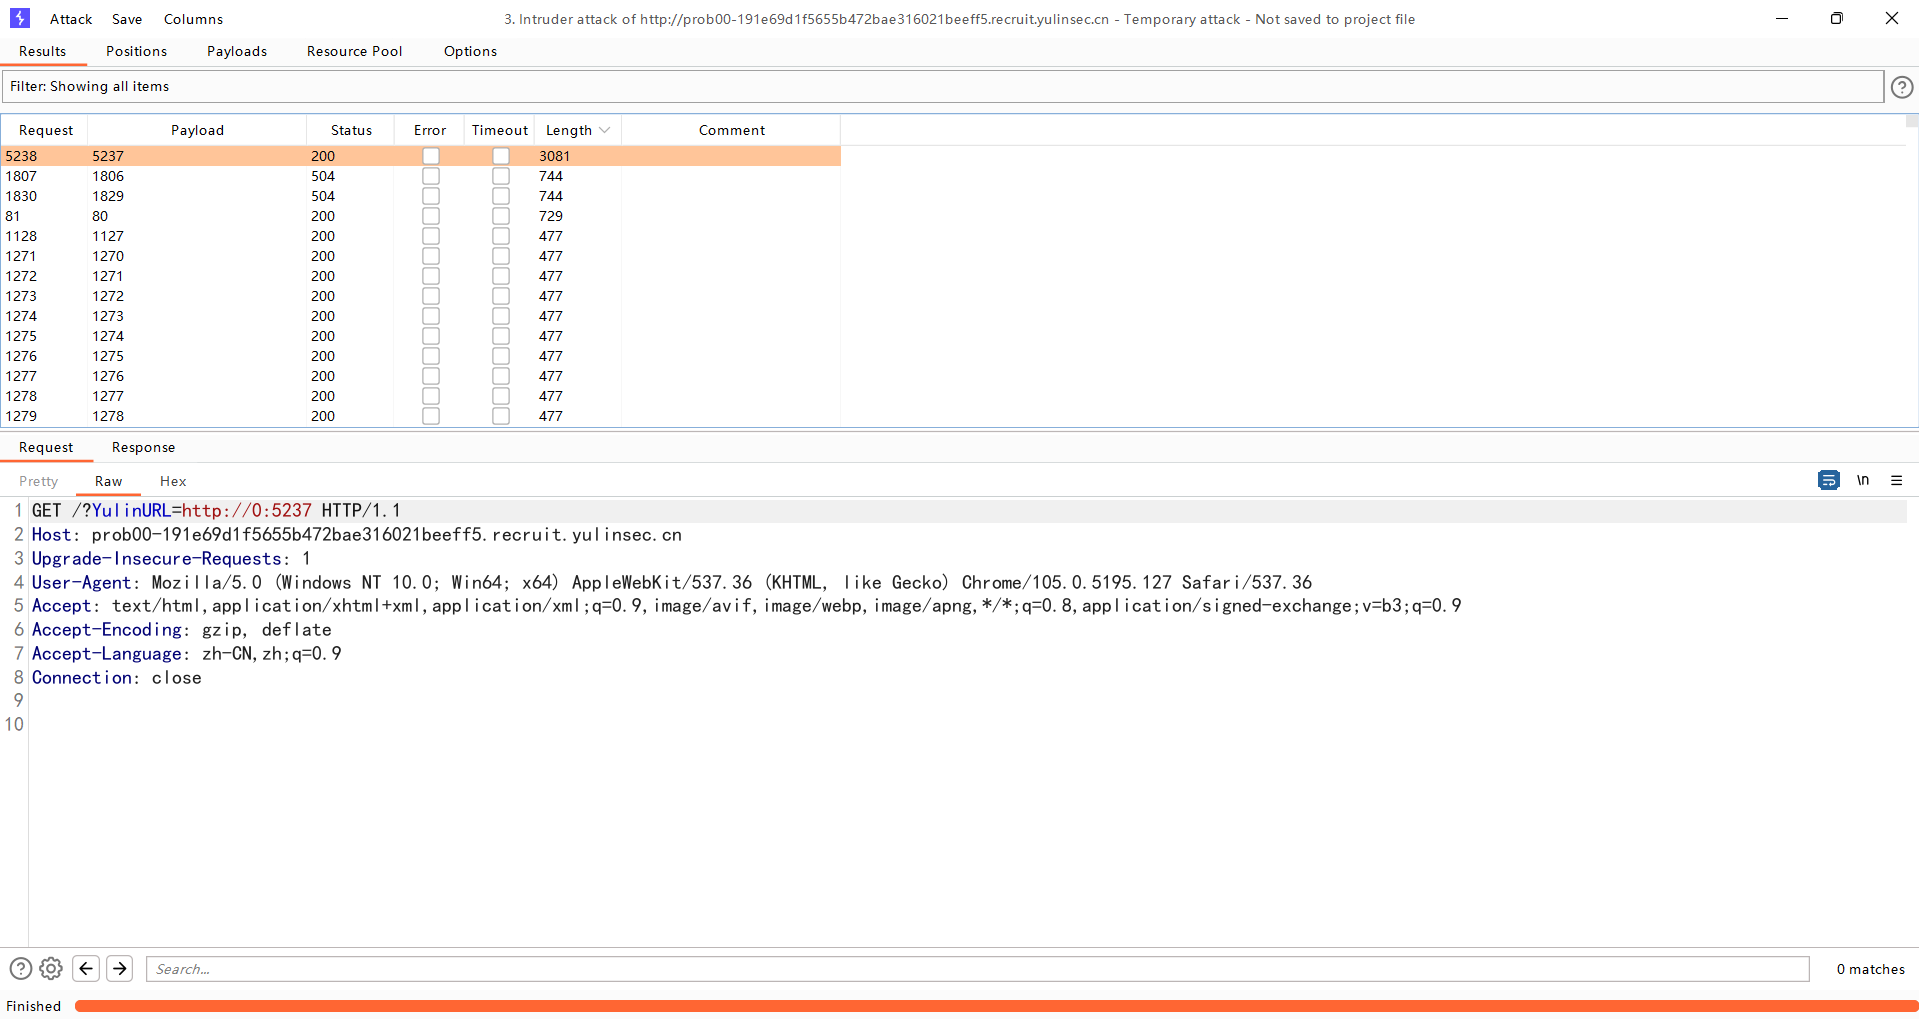This screenshot has height=1020, width=1920.
Task: Switch to the Options tab
Action: (x=470, y=51)
